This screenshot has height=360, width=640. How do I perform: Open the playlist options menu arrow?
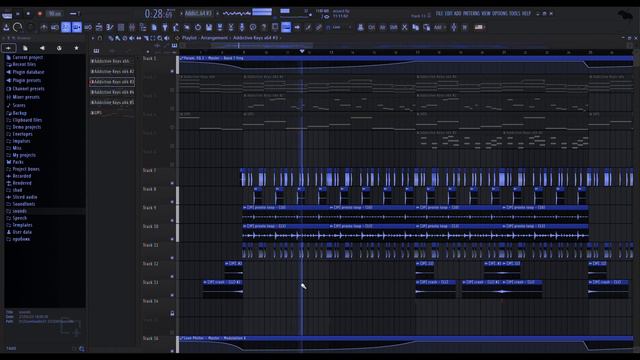[93, 38]
